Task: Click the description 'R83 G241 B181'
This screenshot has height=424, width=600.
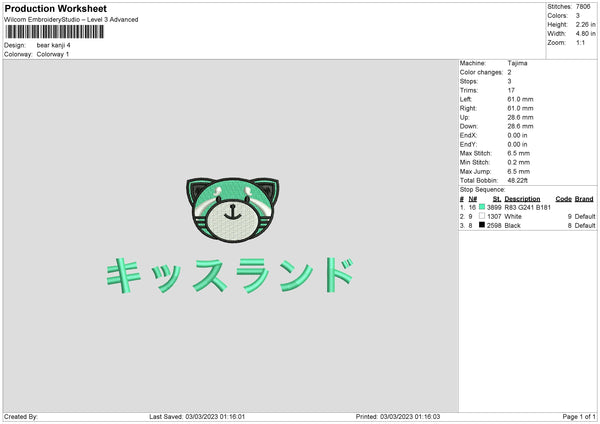Action: tap(528, 207)
